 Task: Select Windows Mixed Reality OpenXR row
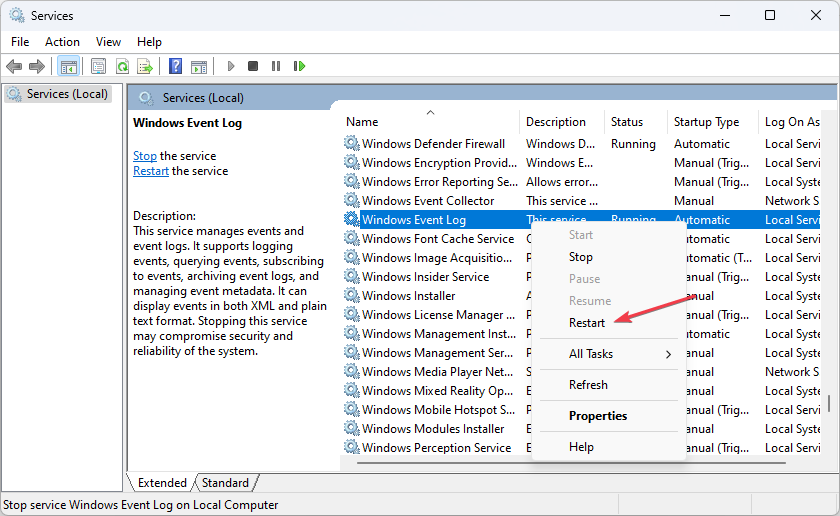437,391
